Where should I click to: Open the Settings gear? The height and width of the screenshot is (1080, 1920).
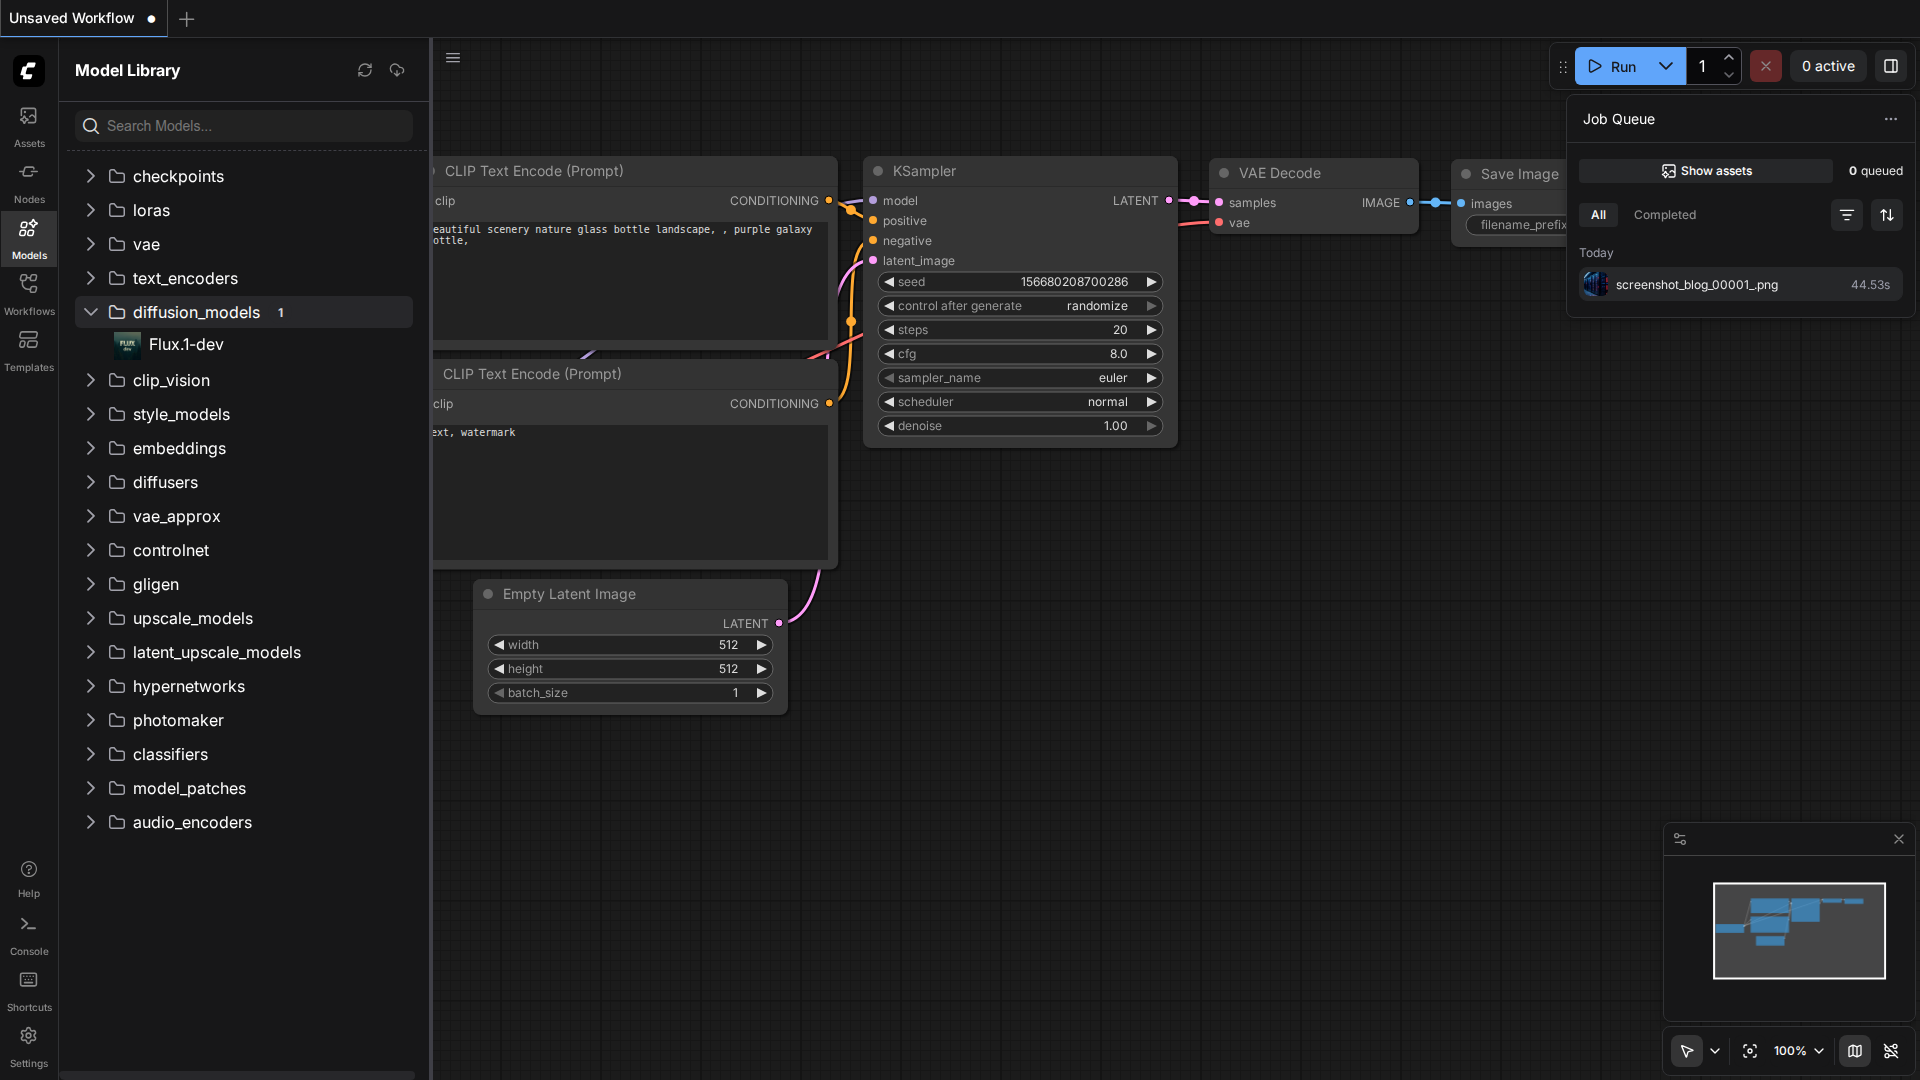coord(29,1047)
